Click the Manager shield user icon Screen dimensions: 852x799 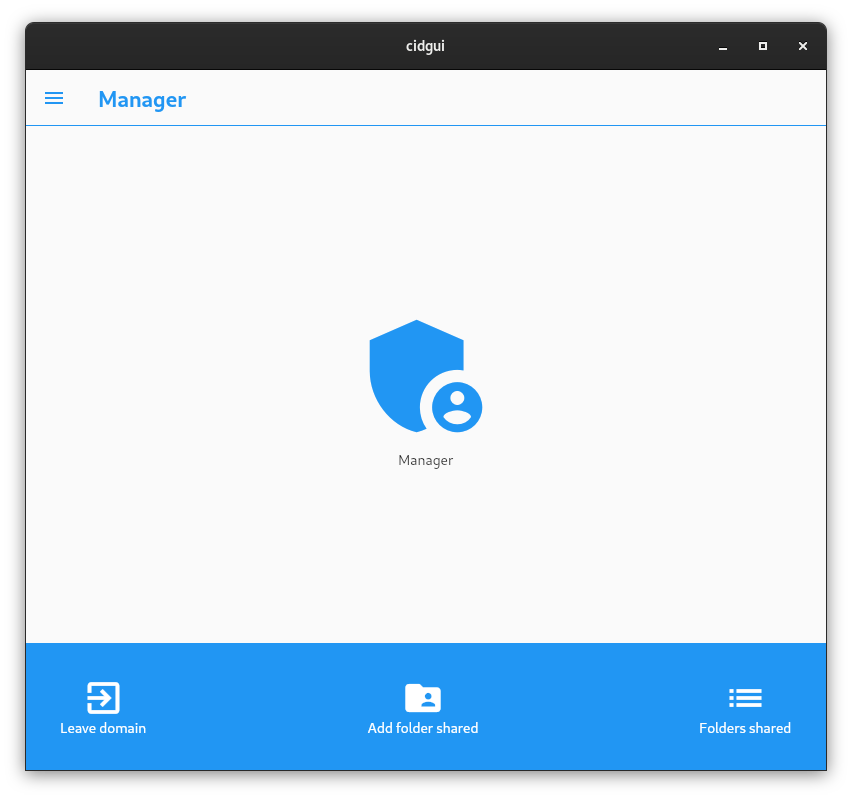pyautogui.click(x=425, y=376)
